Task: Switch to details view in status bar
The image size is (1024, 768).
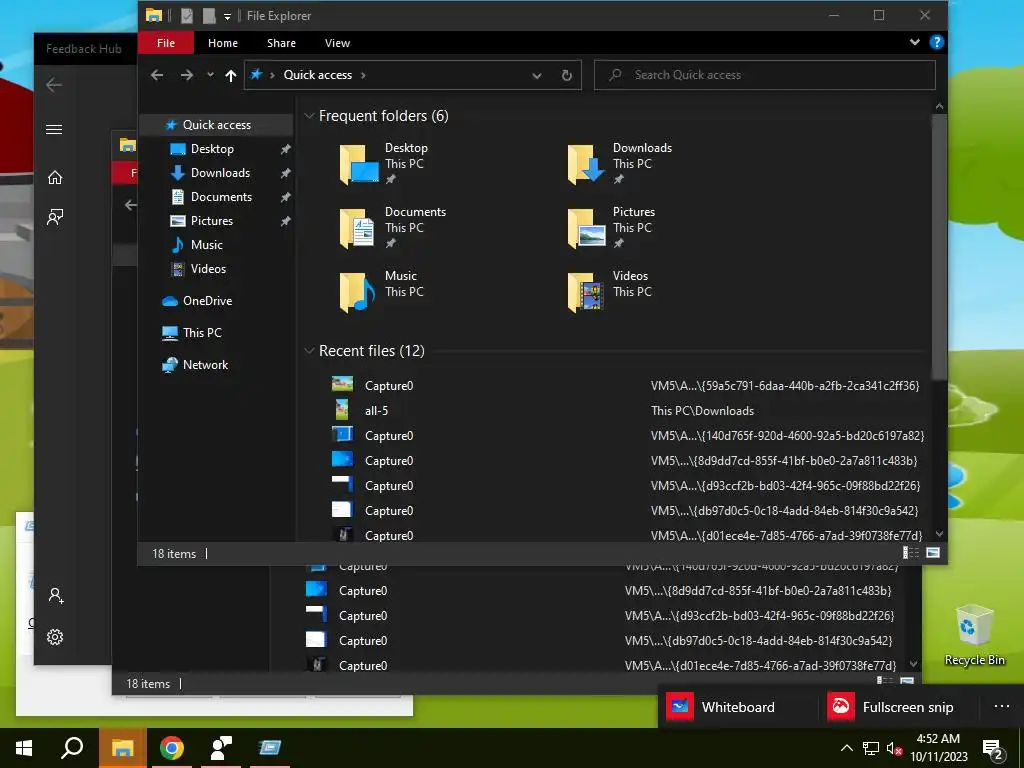Action: pyautogui.click(x=910, y=553)
